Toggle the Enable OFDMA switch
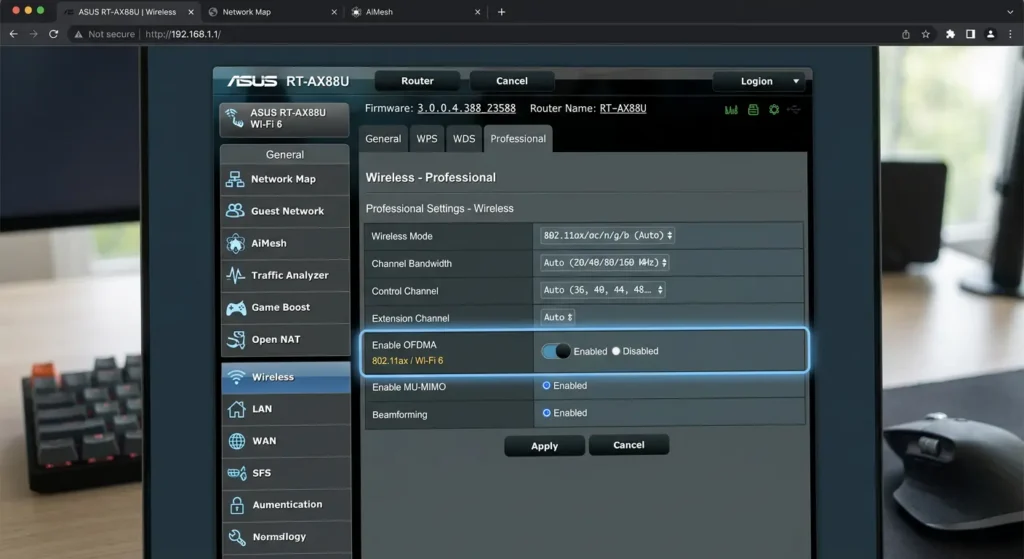Viewport: 1024px width, 559px height. (556, 351)
